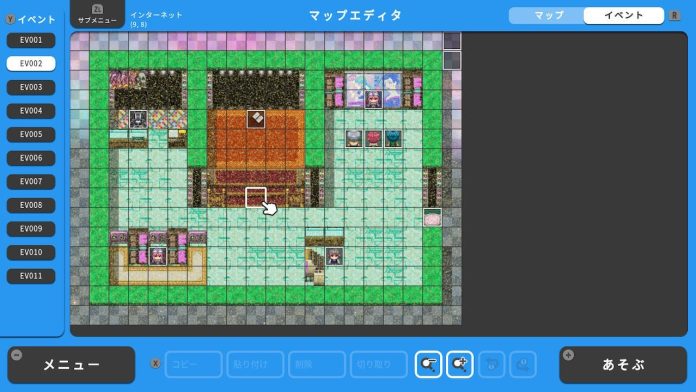Click the last greyed toolbar icon
The image size is (696, 392).
coord(523,364)
